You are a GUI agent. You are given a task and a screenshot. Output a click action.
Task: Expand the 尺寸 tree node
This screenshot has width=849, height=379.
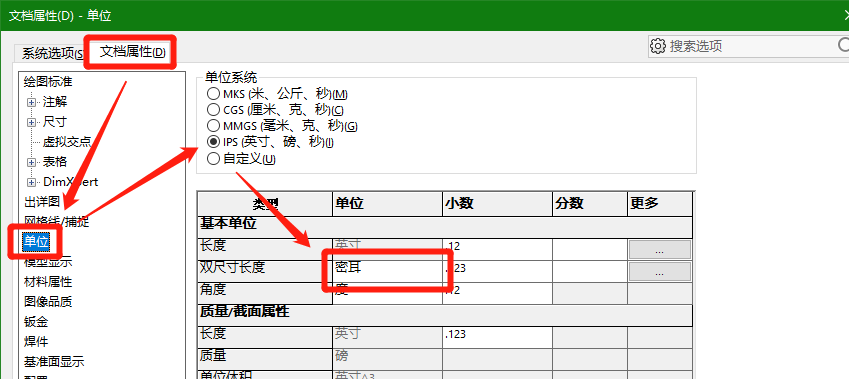click(x=32, y=122)
